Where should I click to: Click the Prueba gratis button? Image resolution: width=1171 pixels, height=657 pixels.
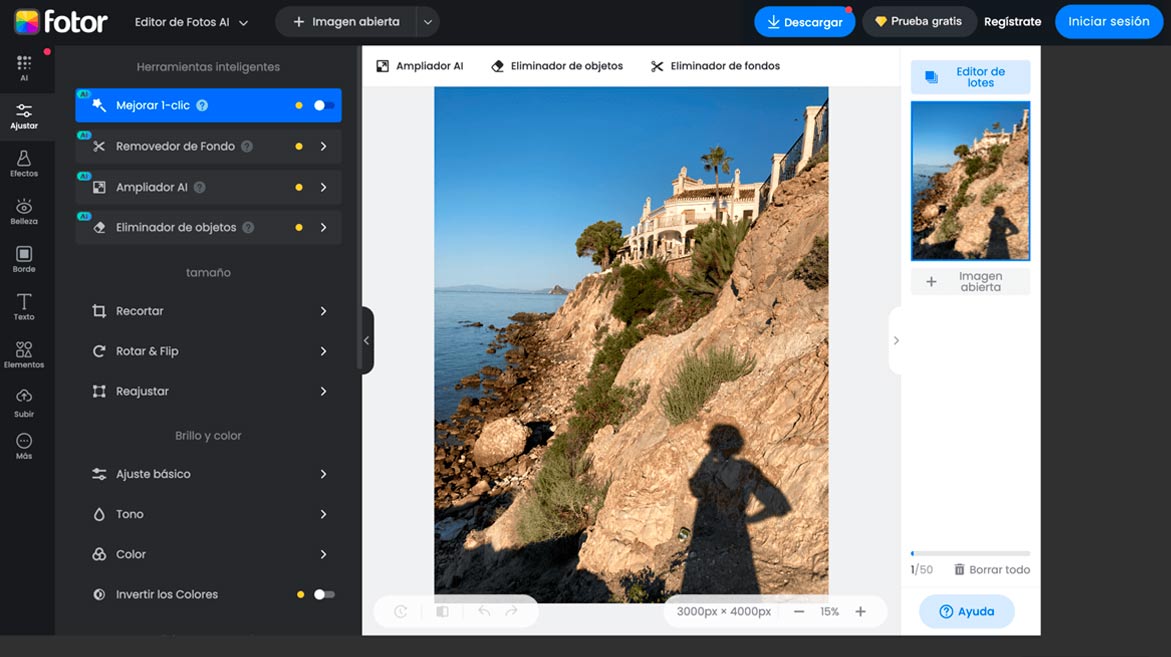click(x=919, y=22)
